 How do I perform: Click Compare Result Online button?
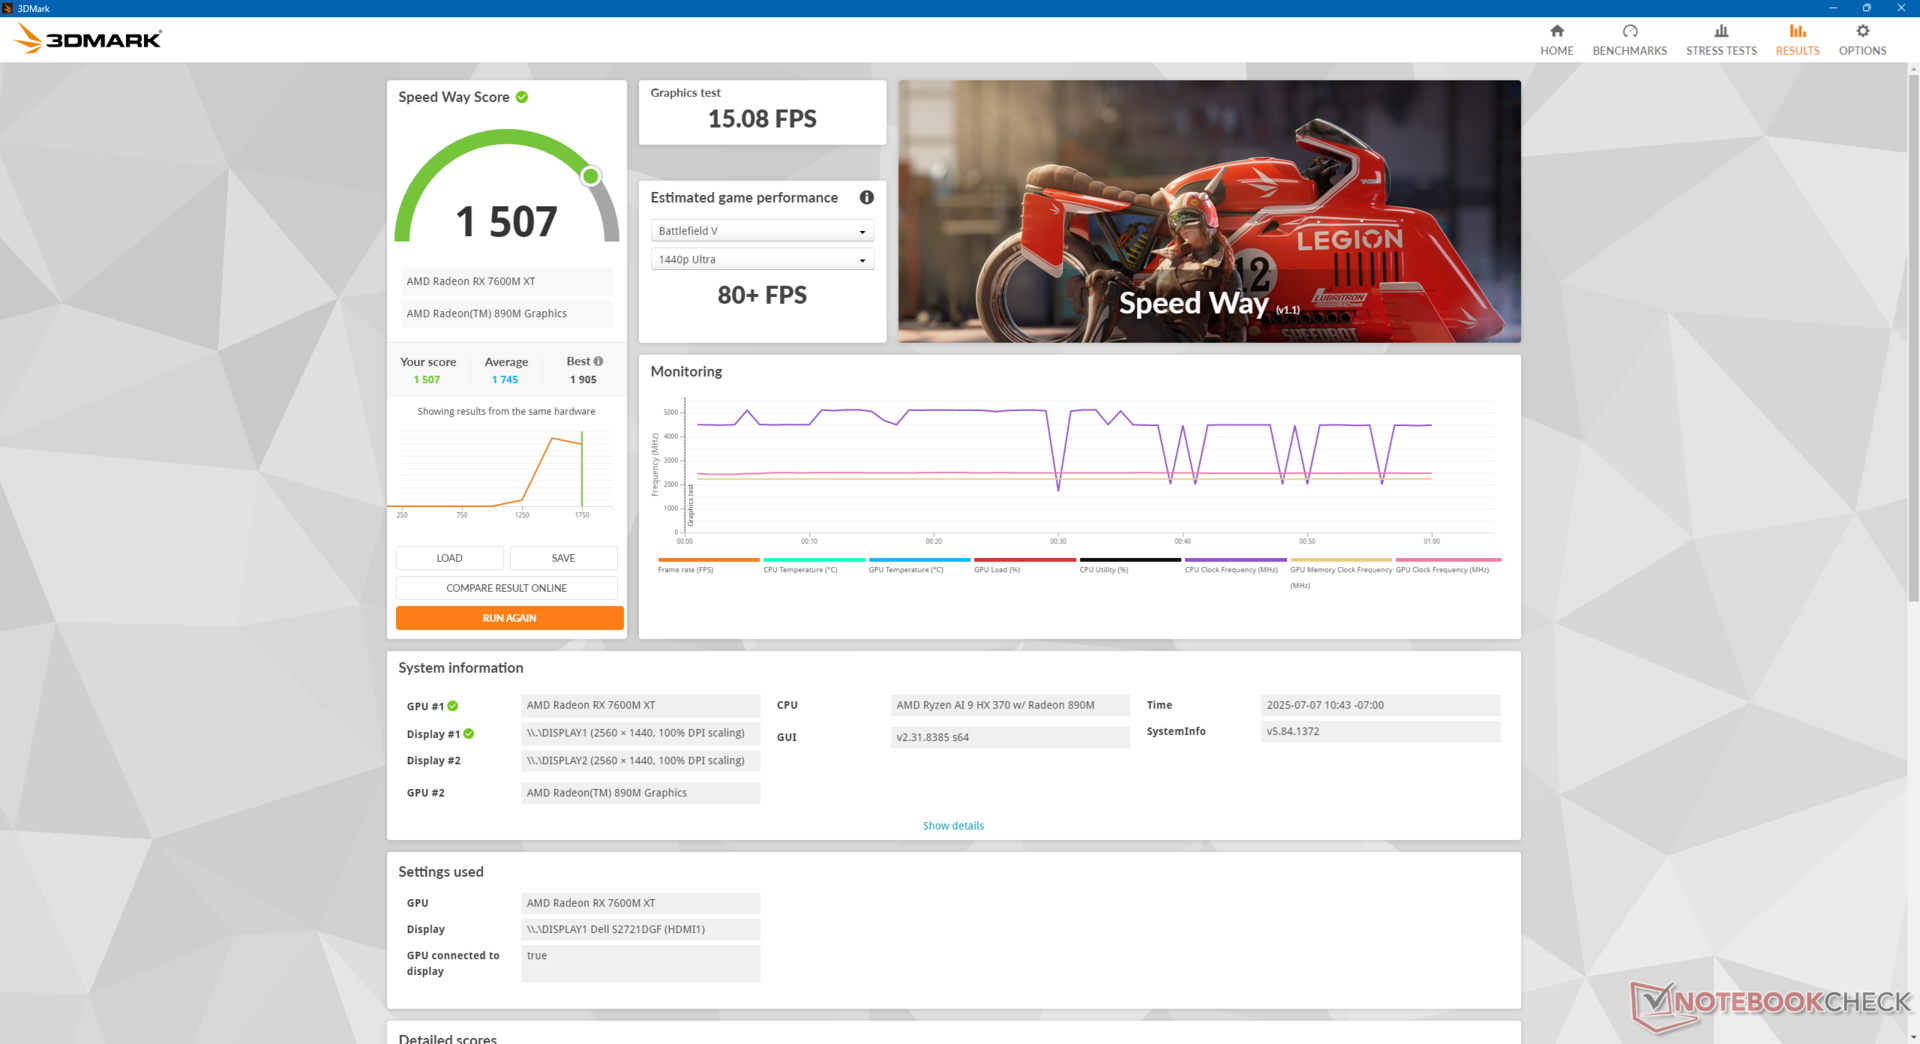click(506, 588)
